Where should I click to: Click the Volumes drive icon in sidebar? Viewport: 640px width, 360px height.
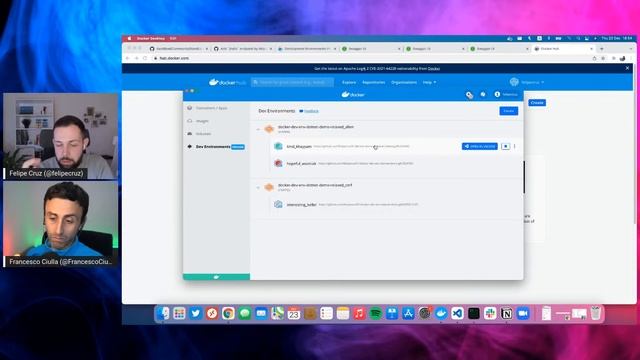point(189,134)
